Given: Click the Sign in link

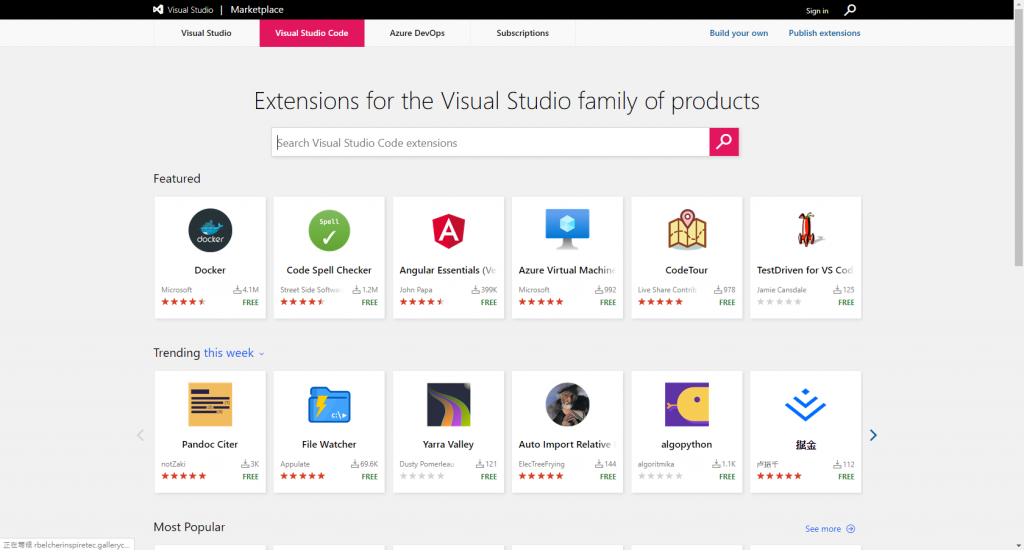Looking at the screenshot, I should [x=817, y=10].
